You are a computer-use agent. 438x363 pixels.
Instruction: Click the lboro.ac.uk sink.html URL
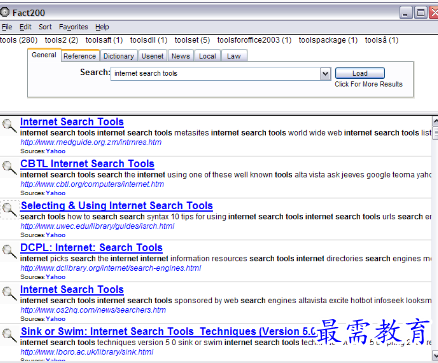pyautogui.click(x=87, y=352)
